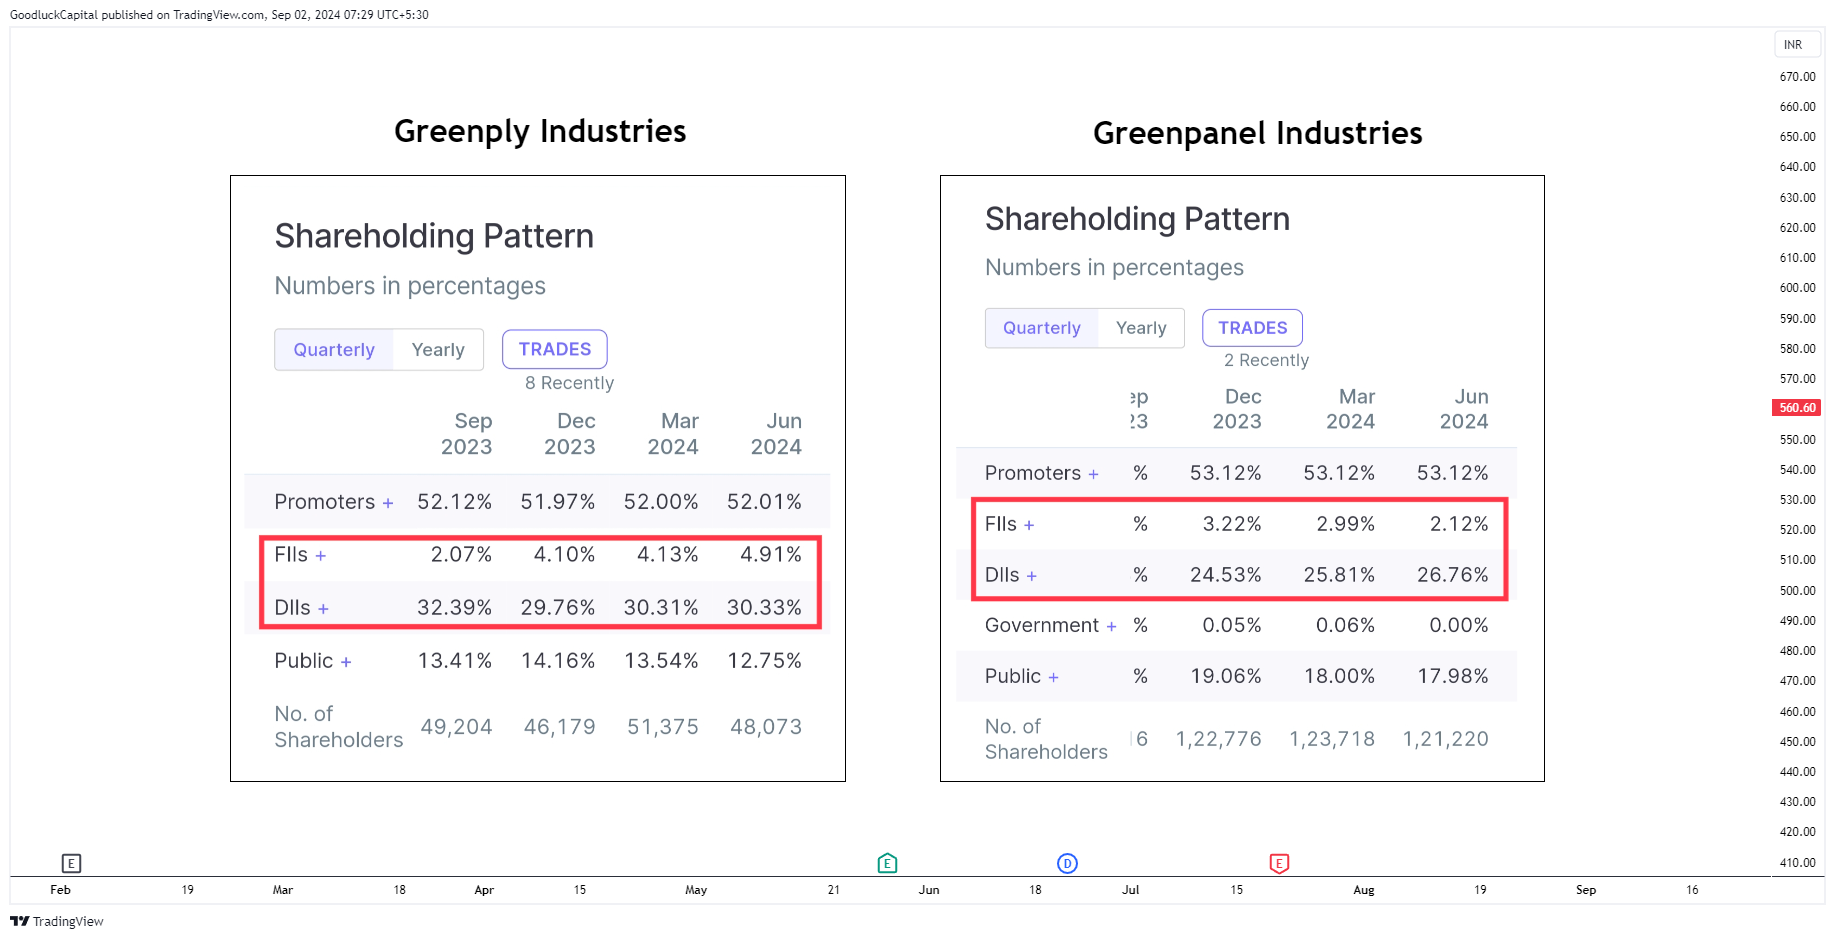Click the FIIs value 4.10%

pyautogui.click(x=564, y=555)
